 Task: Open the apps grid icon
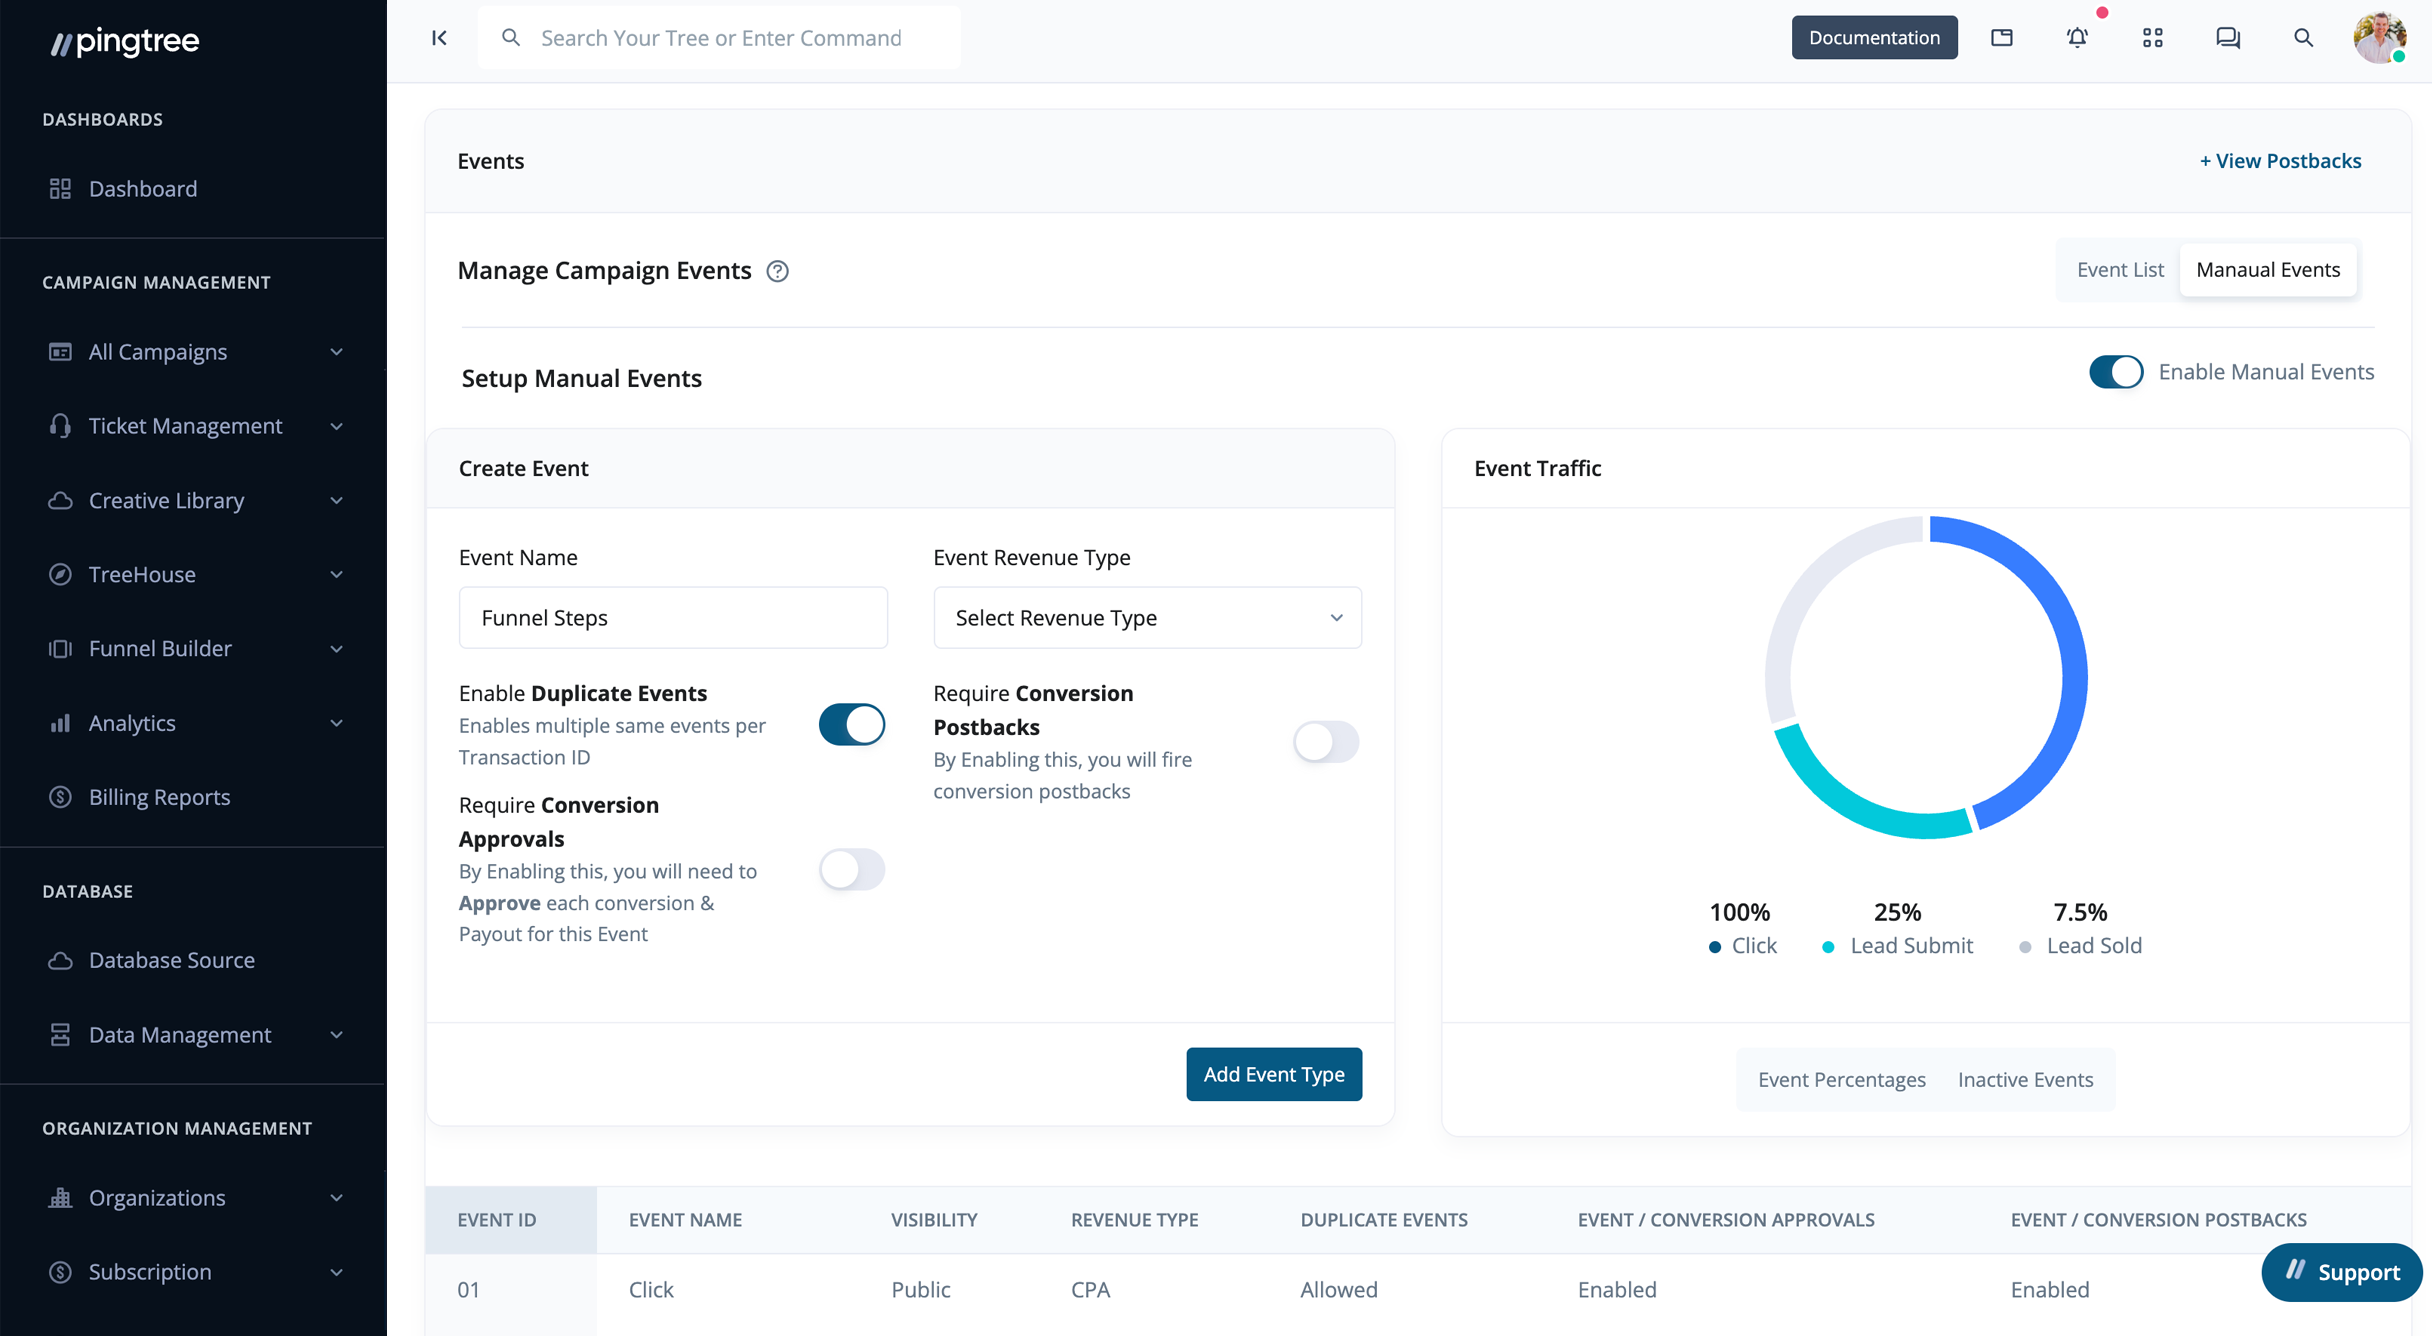point(2152,38)
